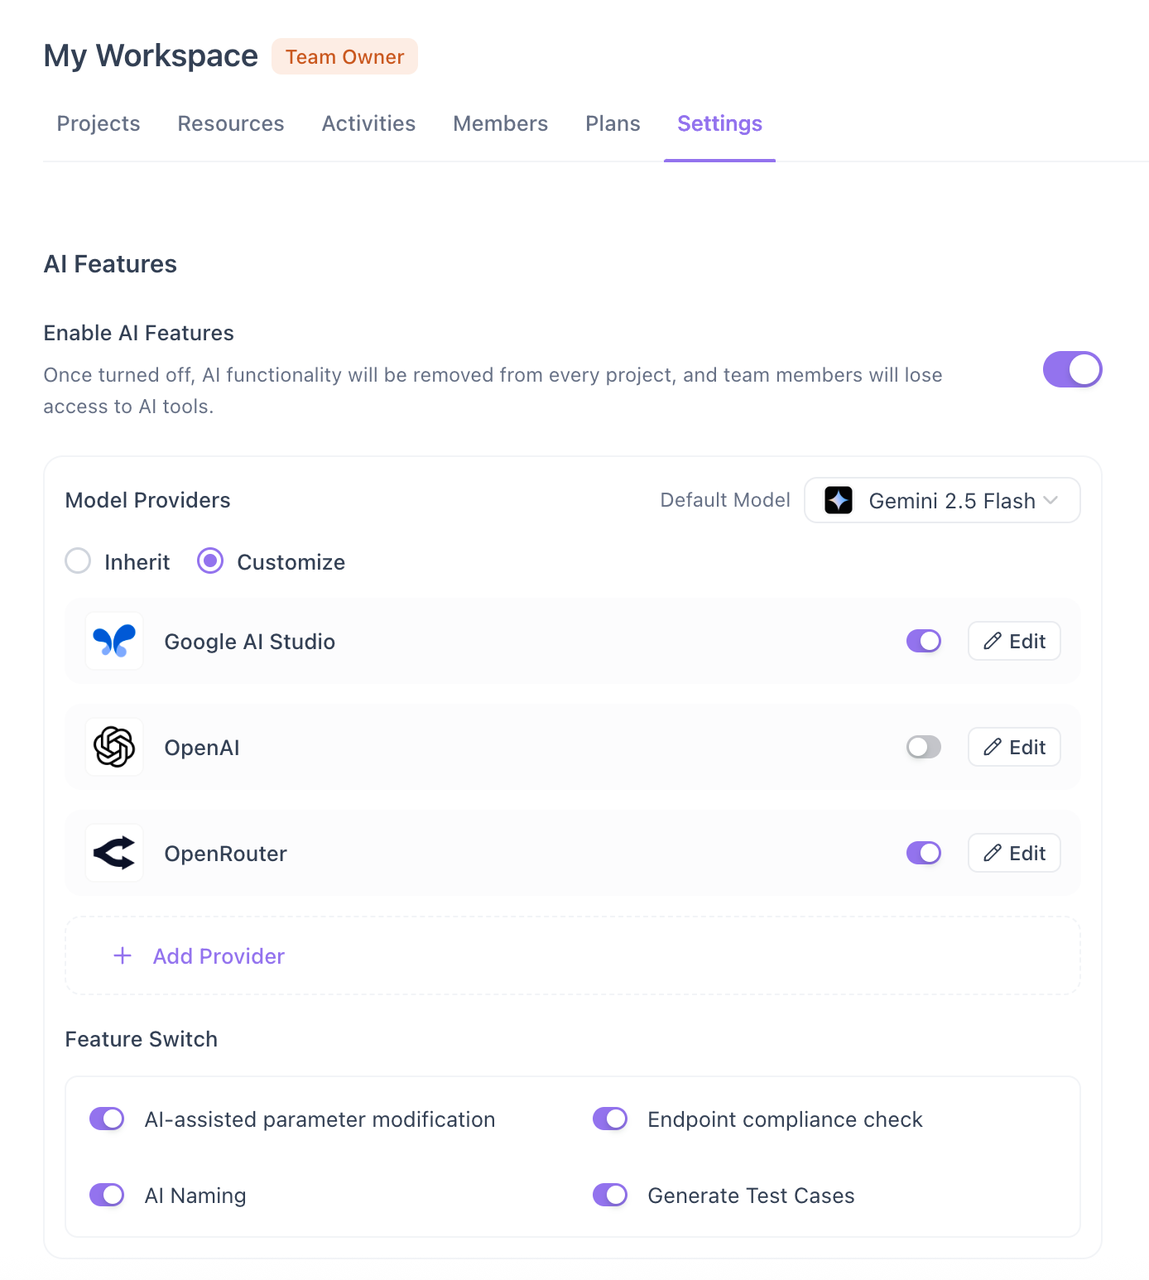Select the Inherit radio option
Viewport: 1149px width, 1280px height.
(78, 561)
